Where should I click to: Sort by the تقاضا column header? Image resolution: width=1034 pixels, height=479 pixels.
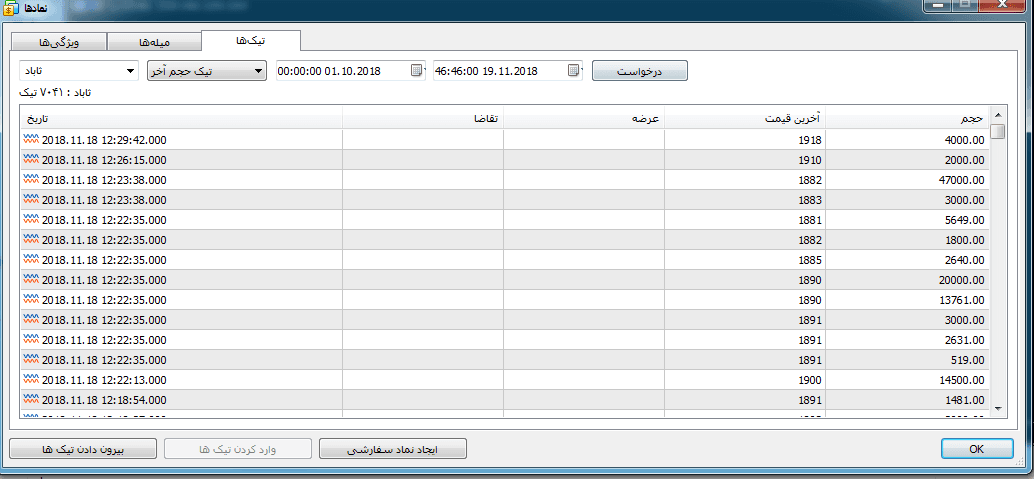pos(423,119)
